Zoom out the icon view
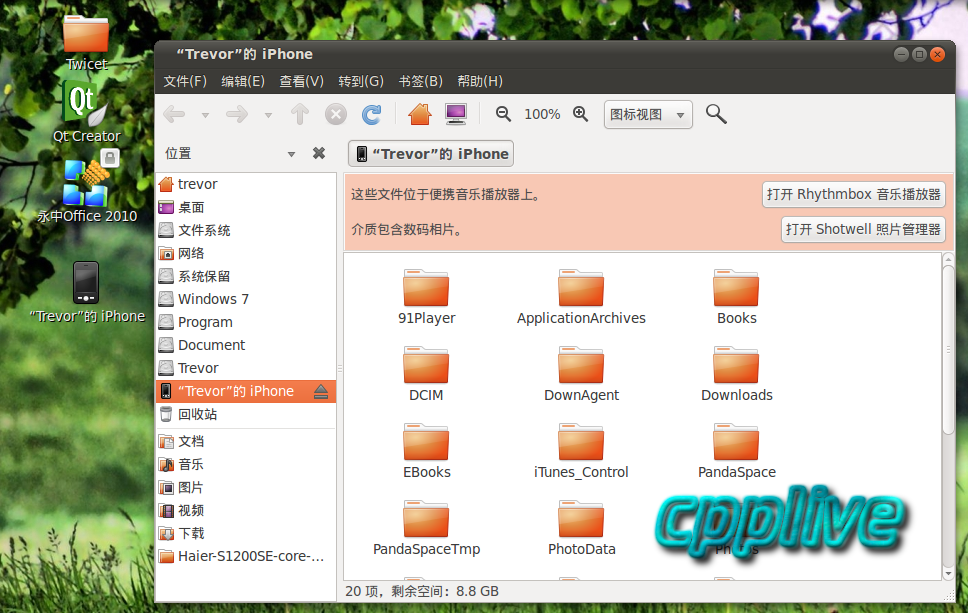The image size is (968, 613). click(504, 114)
